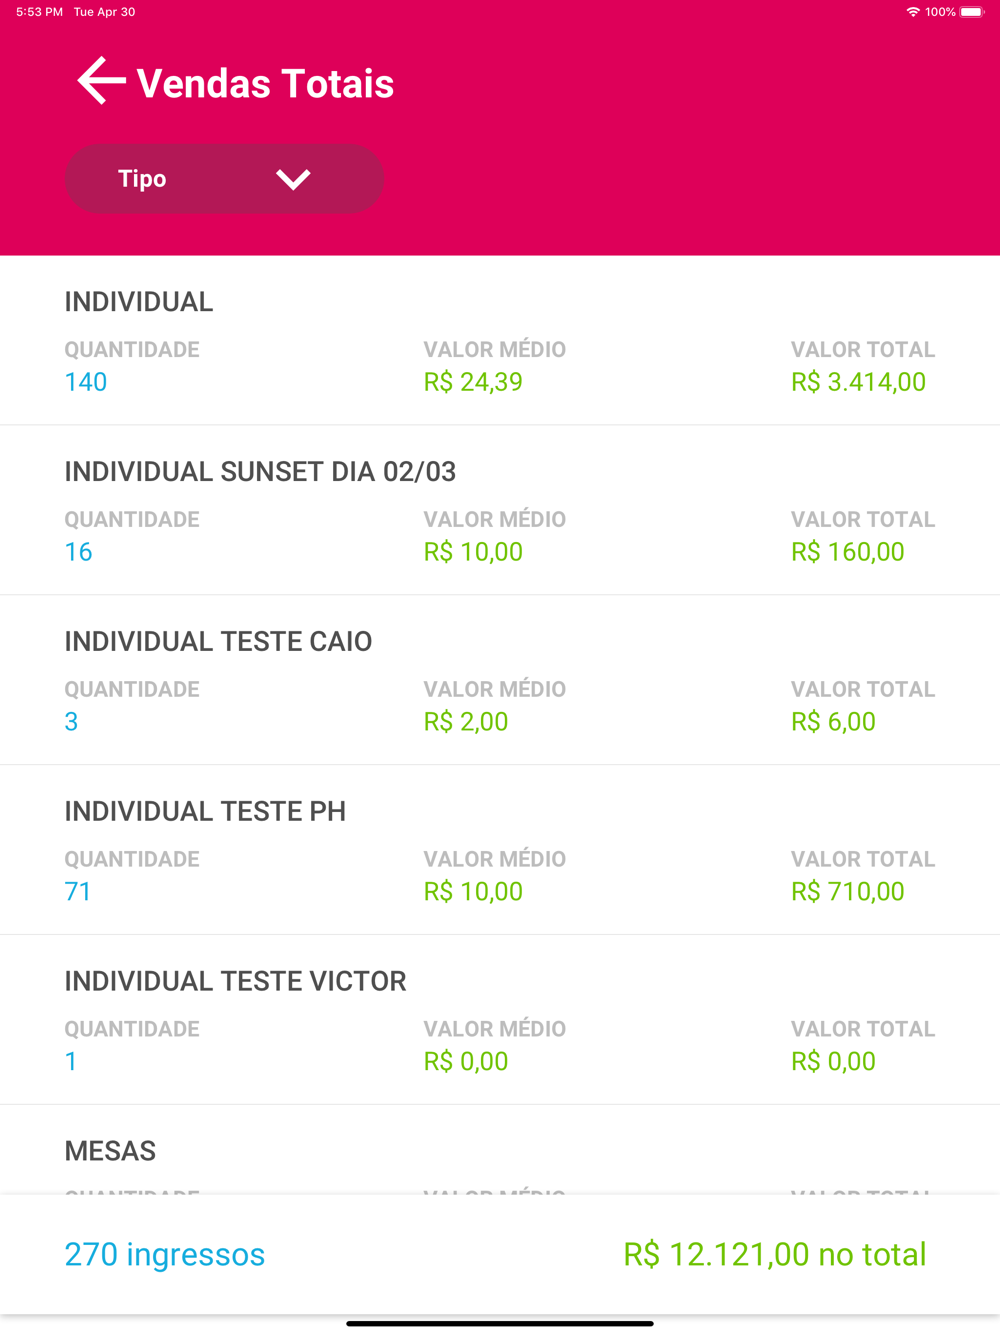1000x1334 pixels.
Task: Go back using the arrow icon
Action: 101,81
